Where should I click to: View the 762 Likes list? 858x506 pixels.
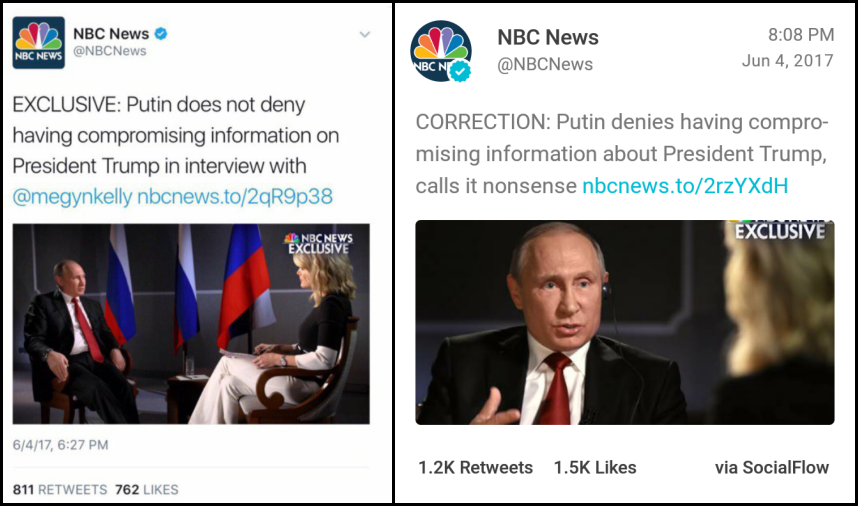(x=147, y=490)
